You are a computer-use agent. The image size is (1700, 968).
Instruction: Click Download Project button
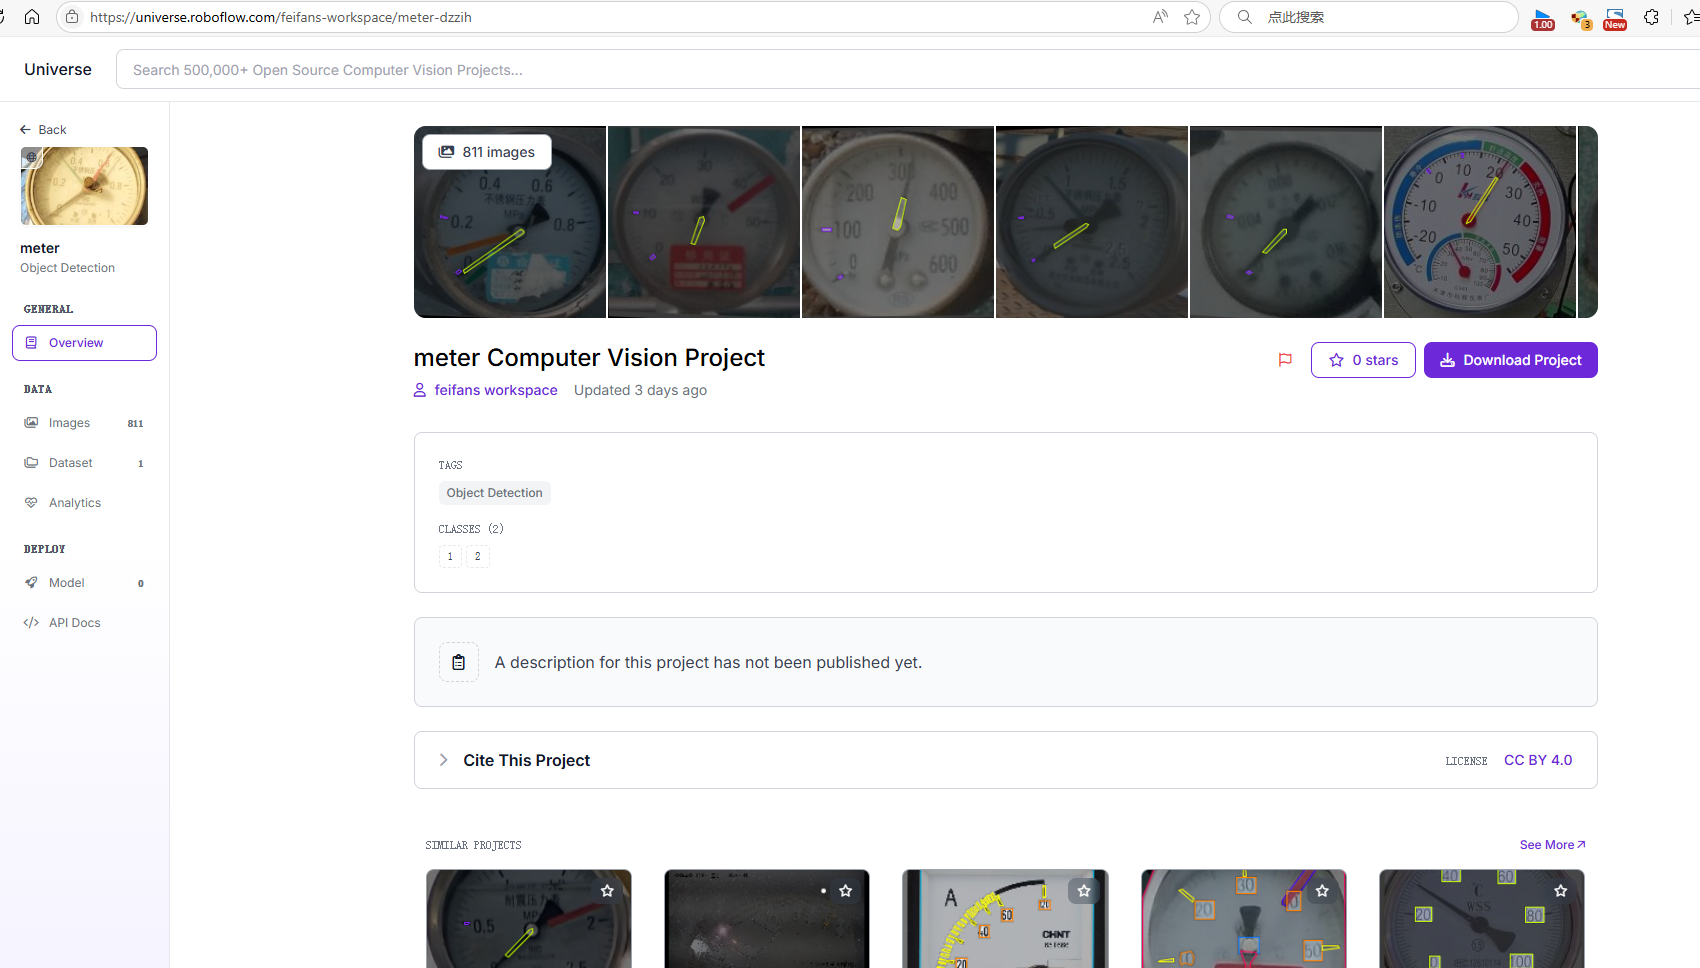point(1511,360)
